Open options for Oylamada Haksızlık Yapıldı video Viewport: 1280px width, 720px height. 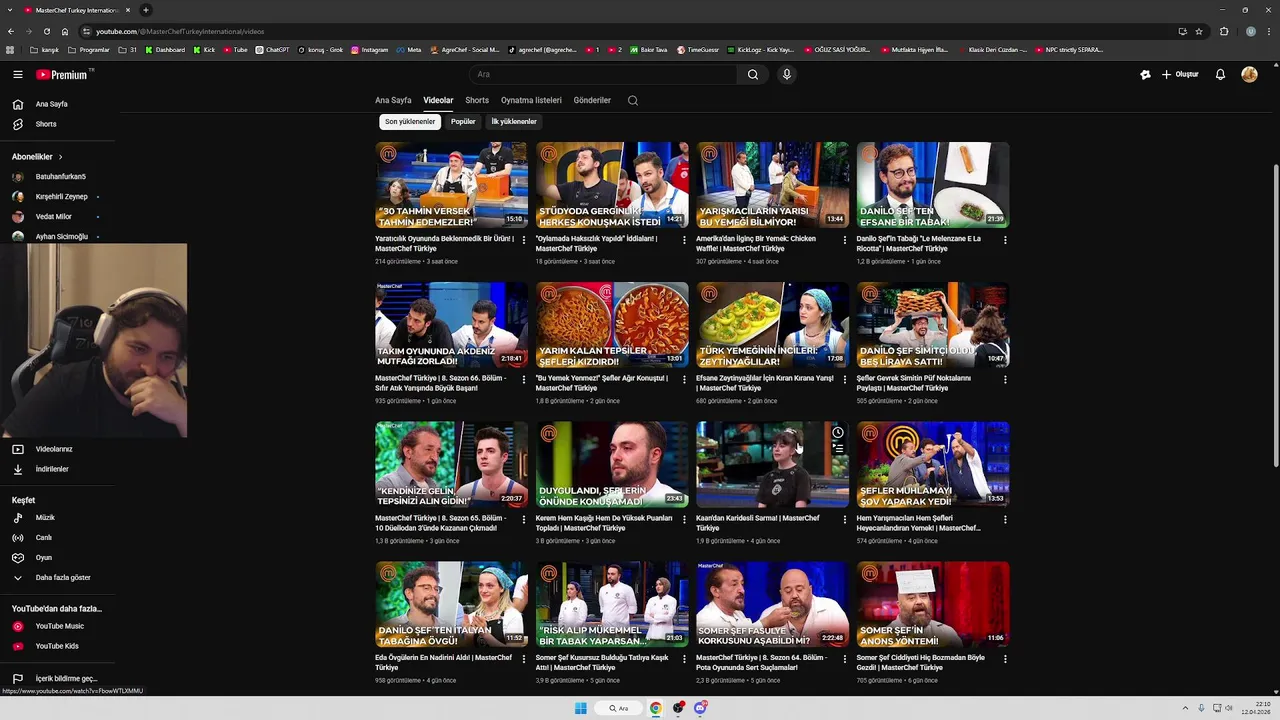684,240
